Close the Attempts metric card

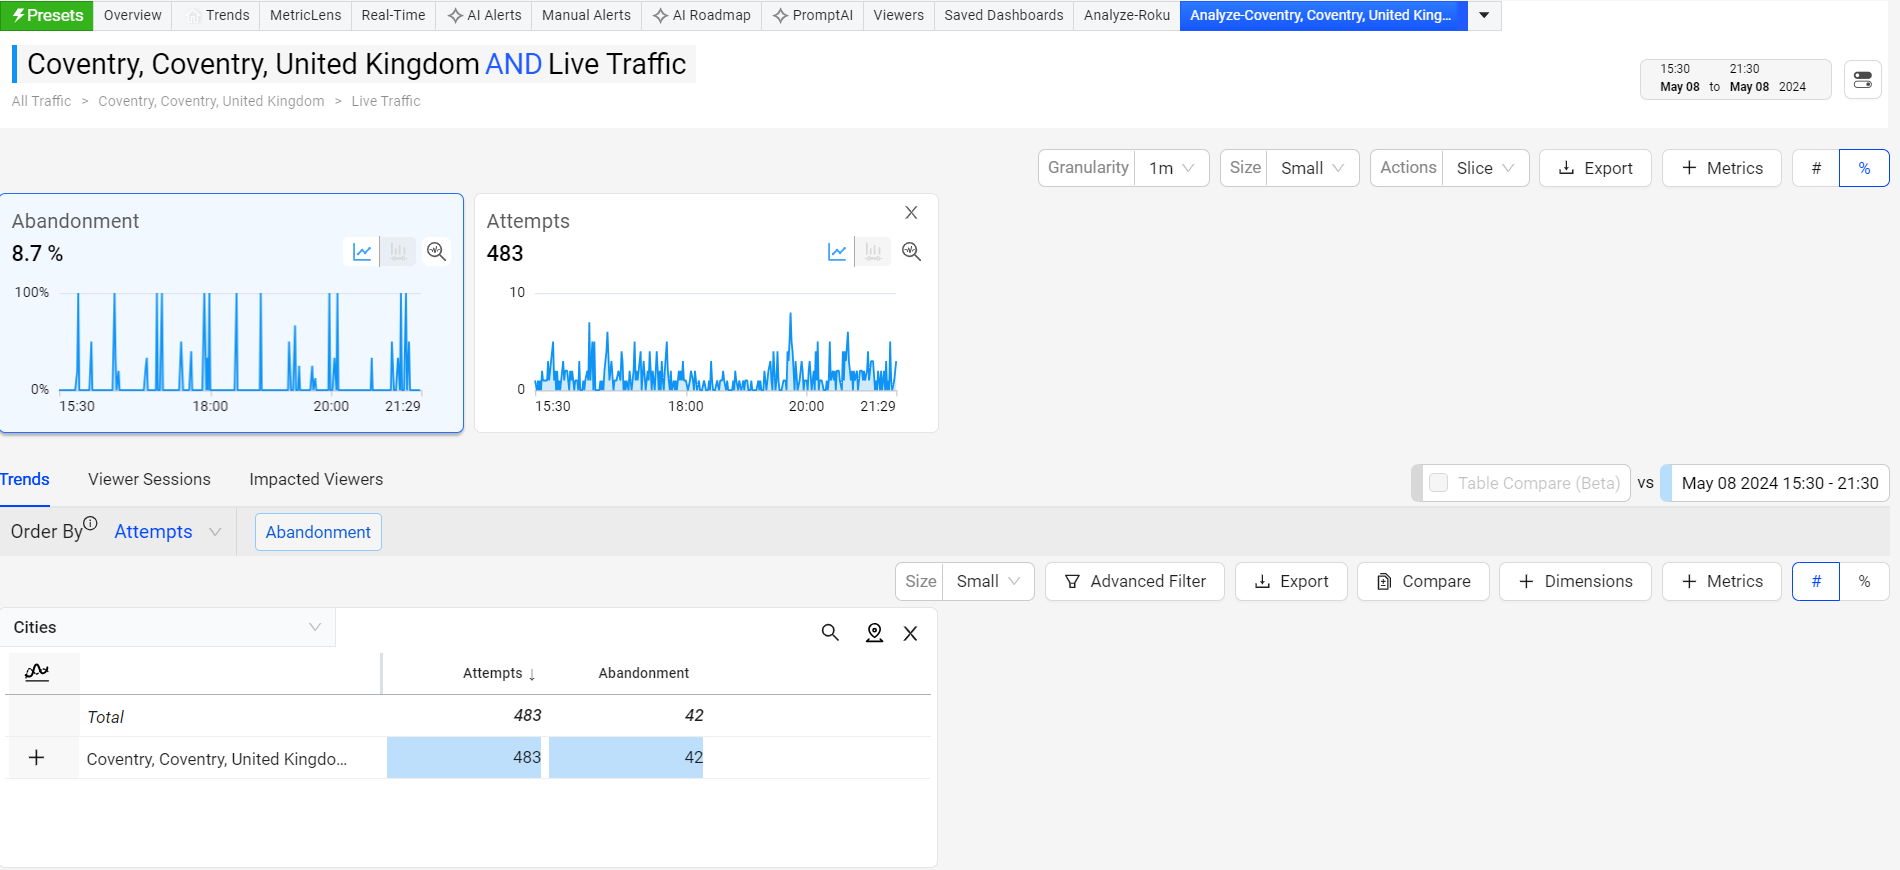(x=911, y=213)
